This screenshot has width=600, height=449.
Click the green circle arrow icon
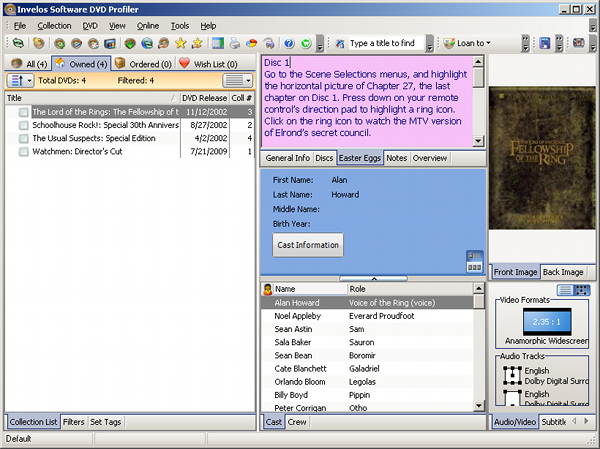pyautogui.click(x=306, y=43)
